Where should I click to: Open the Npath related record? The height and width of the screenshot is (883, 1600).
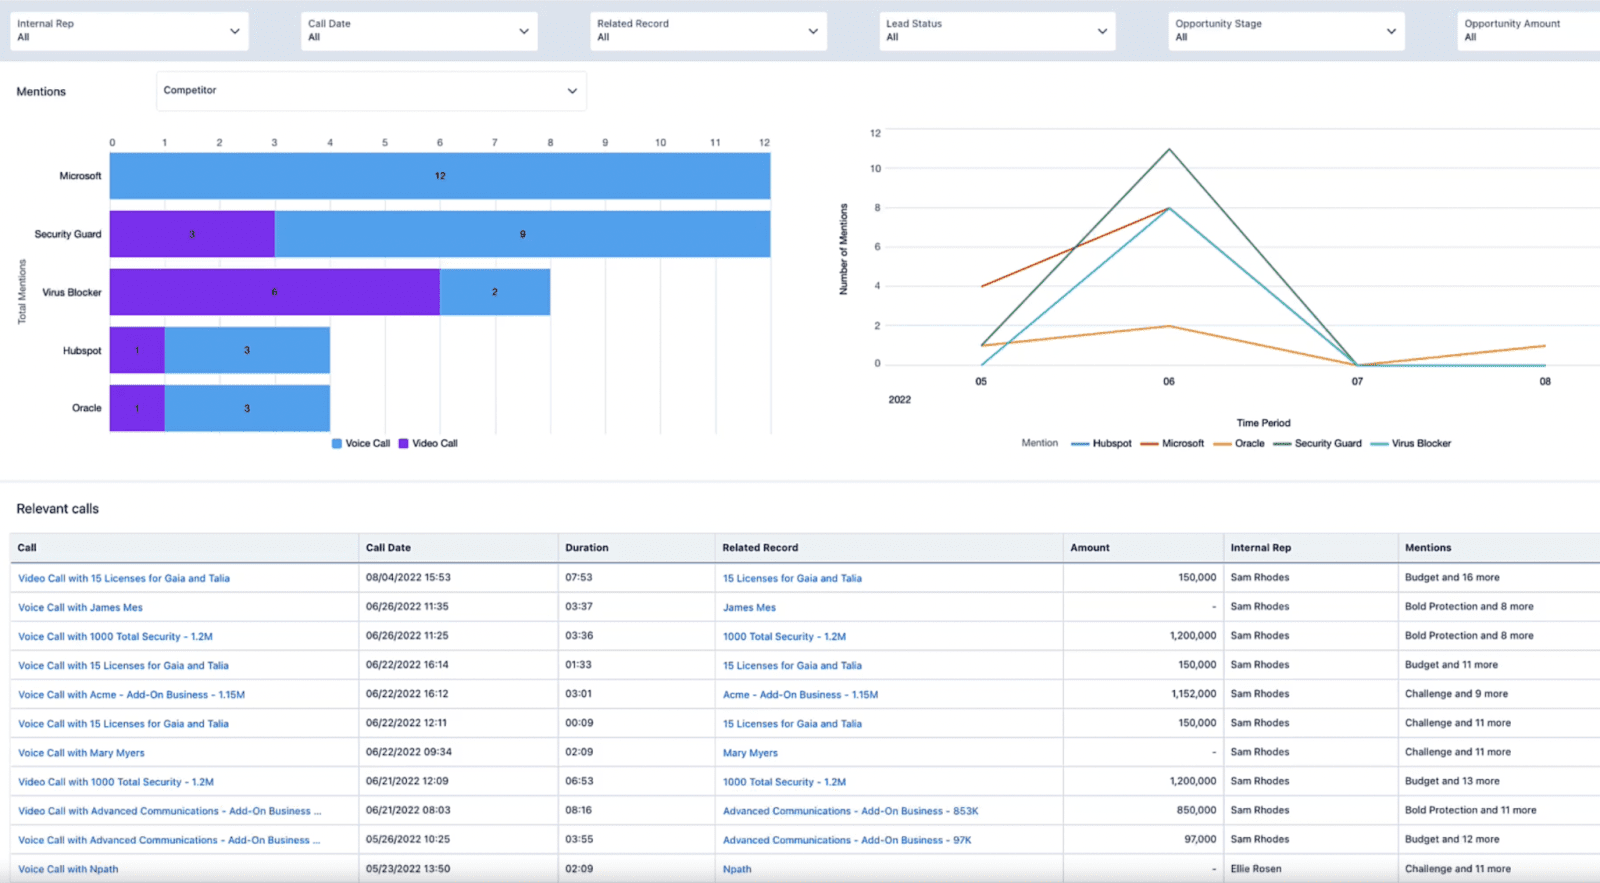[x=737, y=869]
